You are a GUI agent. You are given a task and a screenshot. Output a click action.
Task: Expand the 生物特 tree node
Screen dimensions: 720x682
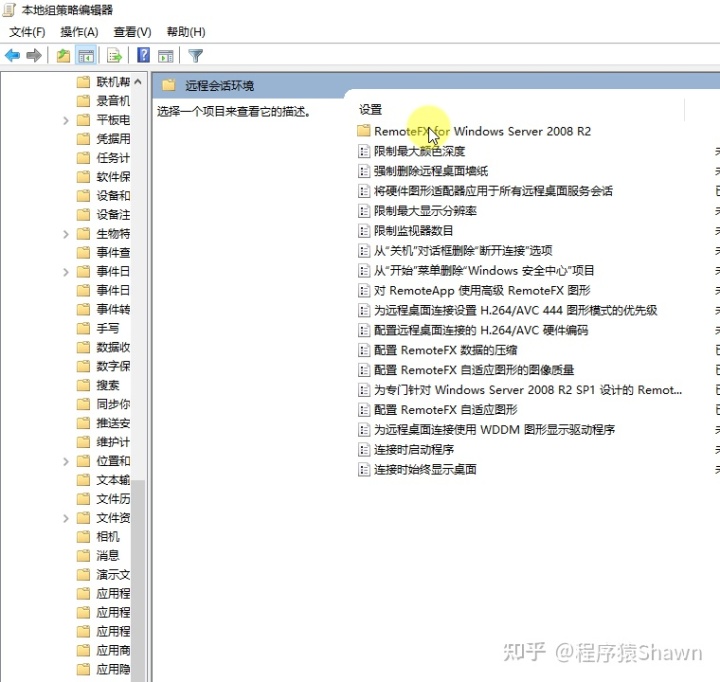point(66,234)
